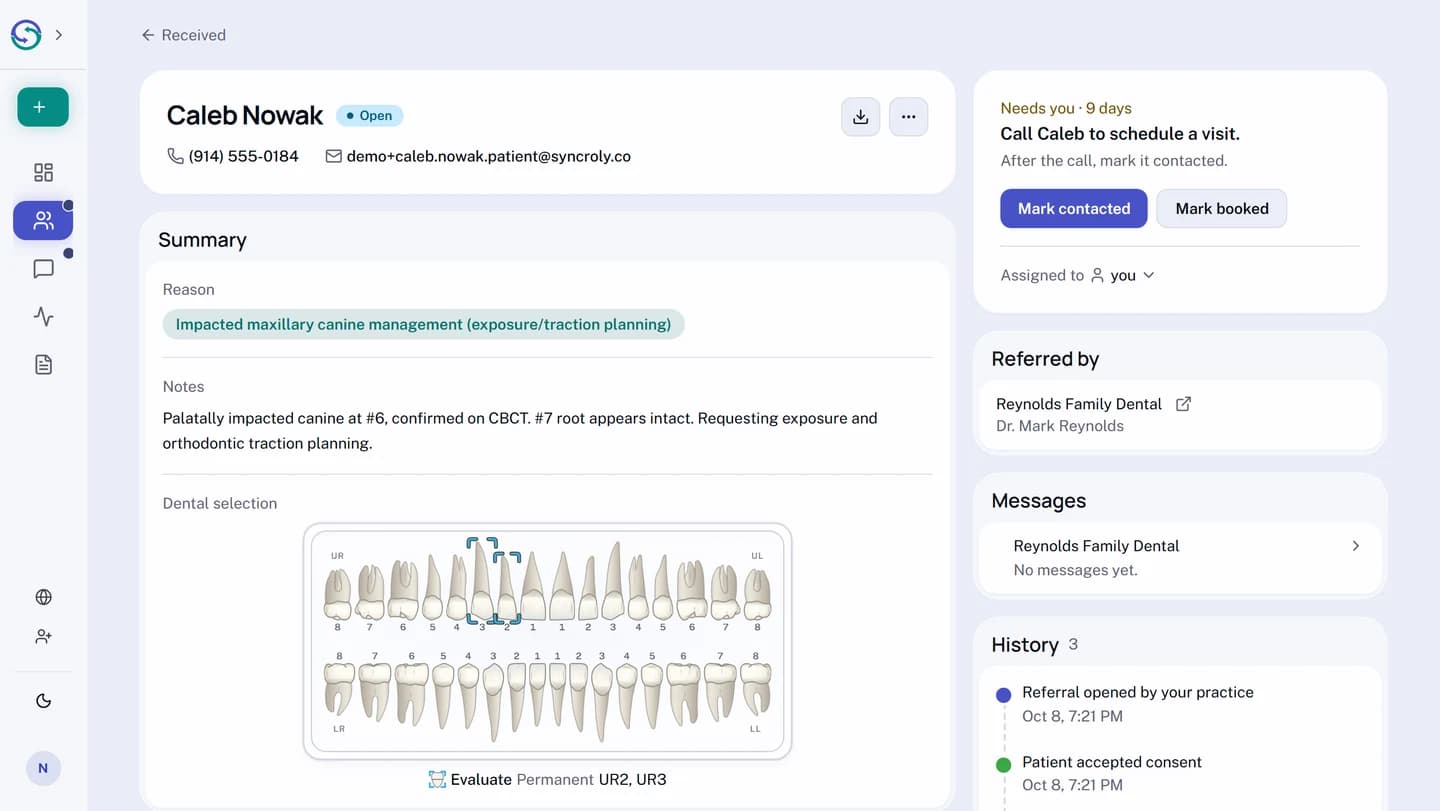Open the dashboard grid icon
The width and height of the screenshot is (1440, 811).
(x=43, y=172)
